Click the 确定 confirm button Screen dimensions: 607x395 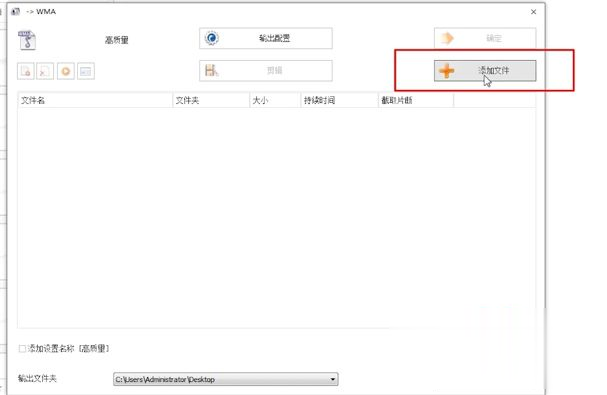coord(485,38)
